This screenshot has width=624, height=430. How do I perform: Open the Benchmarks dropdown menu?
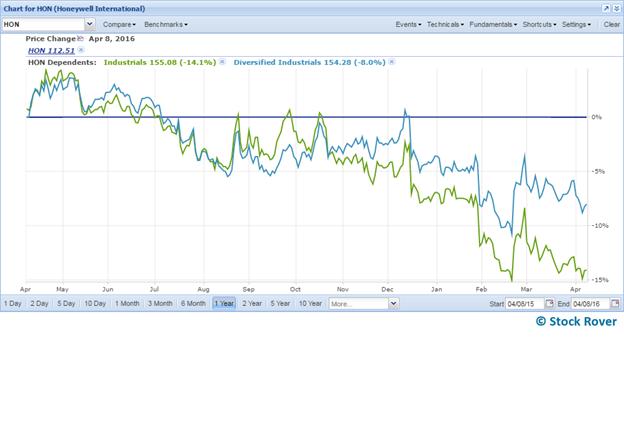click(x=166, y=24)
